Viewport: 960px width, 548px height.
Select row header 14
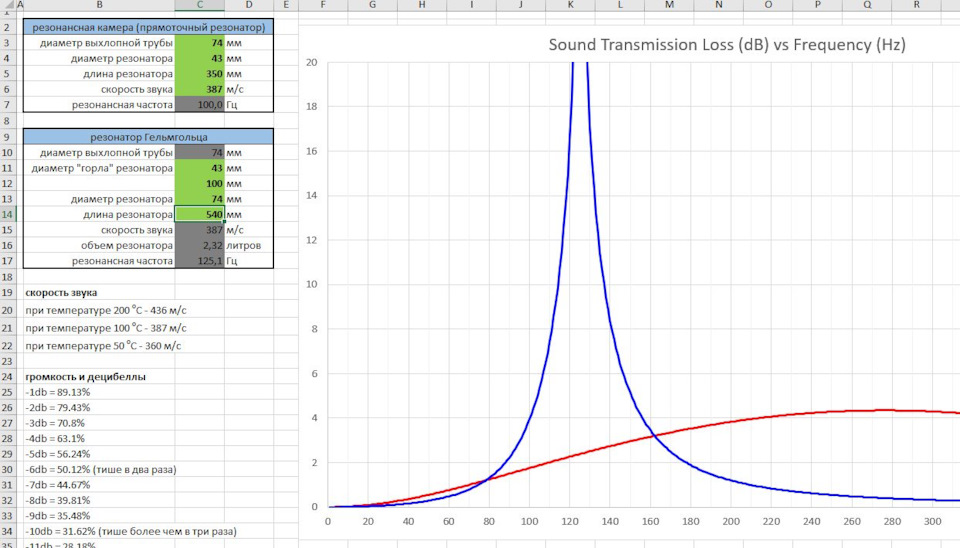point(7,214)
